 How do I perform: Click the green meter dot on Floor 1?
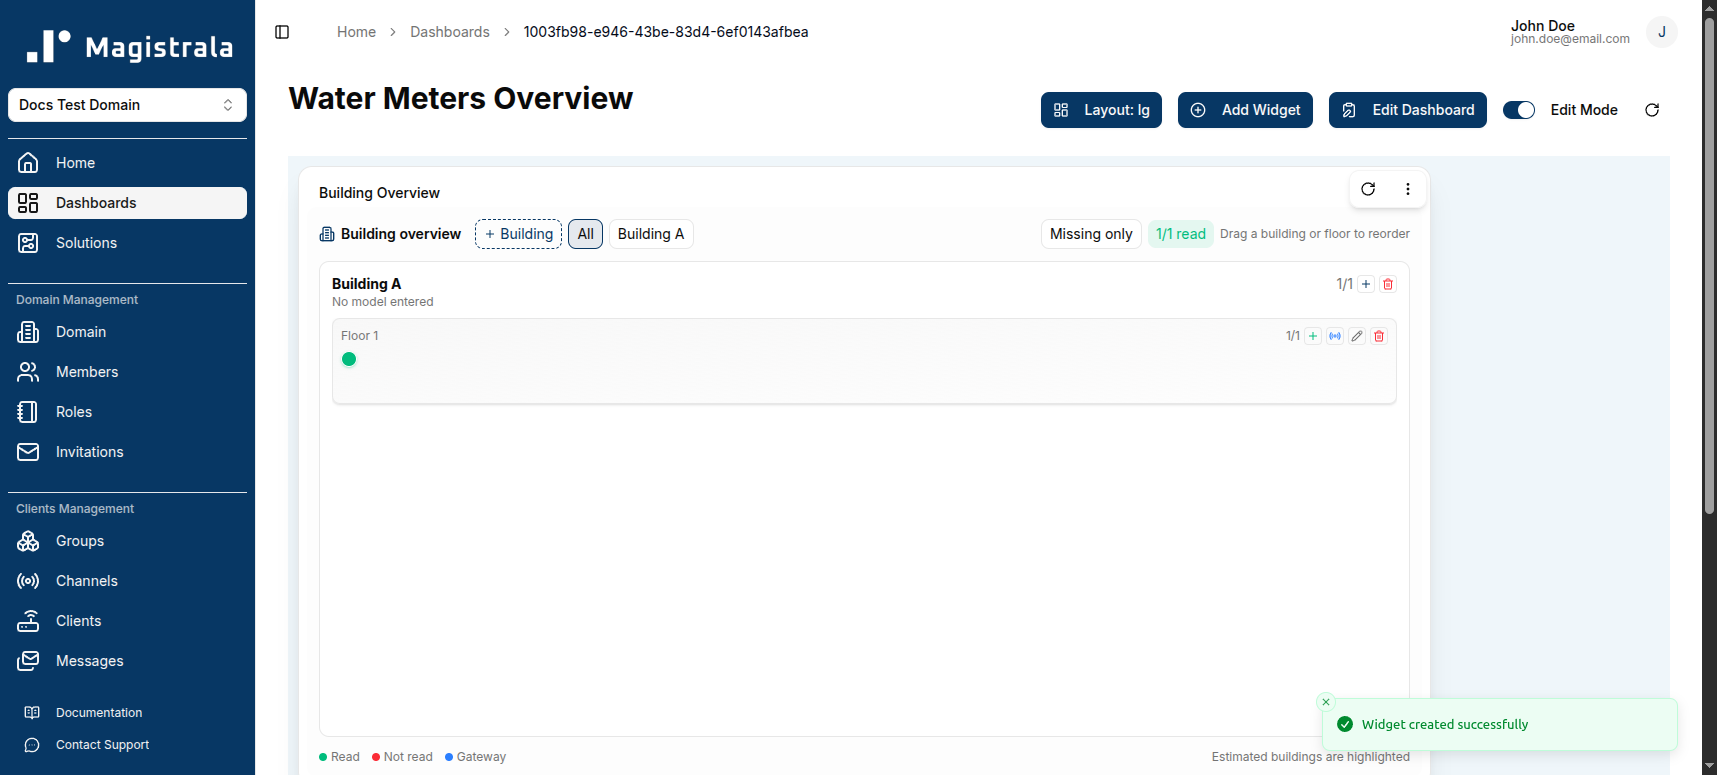click(349, 359)
